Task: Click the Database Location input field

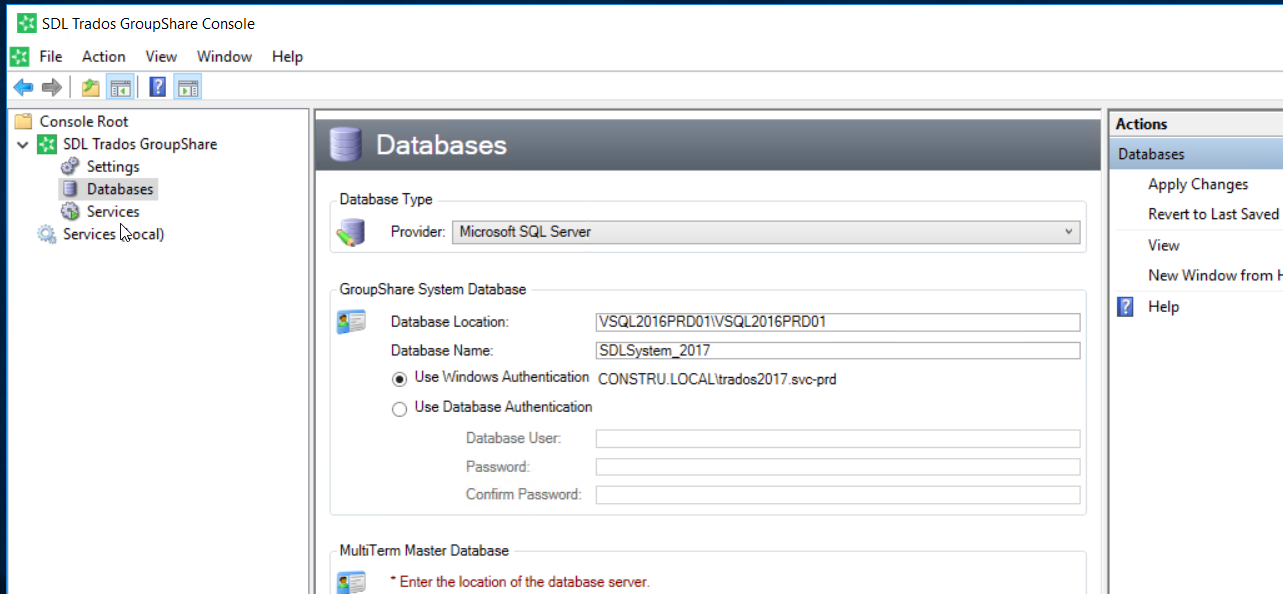Action: click(x=838, y=322)
